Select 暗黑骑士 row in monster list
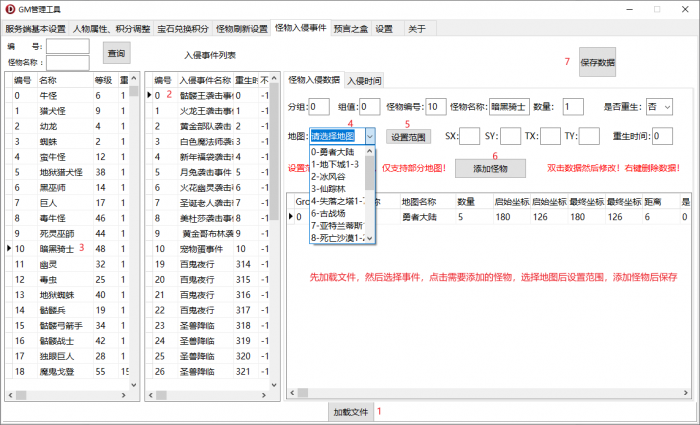 [x=60, y=248]
